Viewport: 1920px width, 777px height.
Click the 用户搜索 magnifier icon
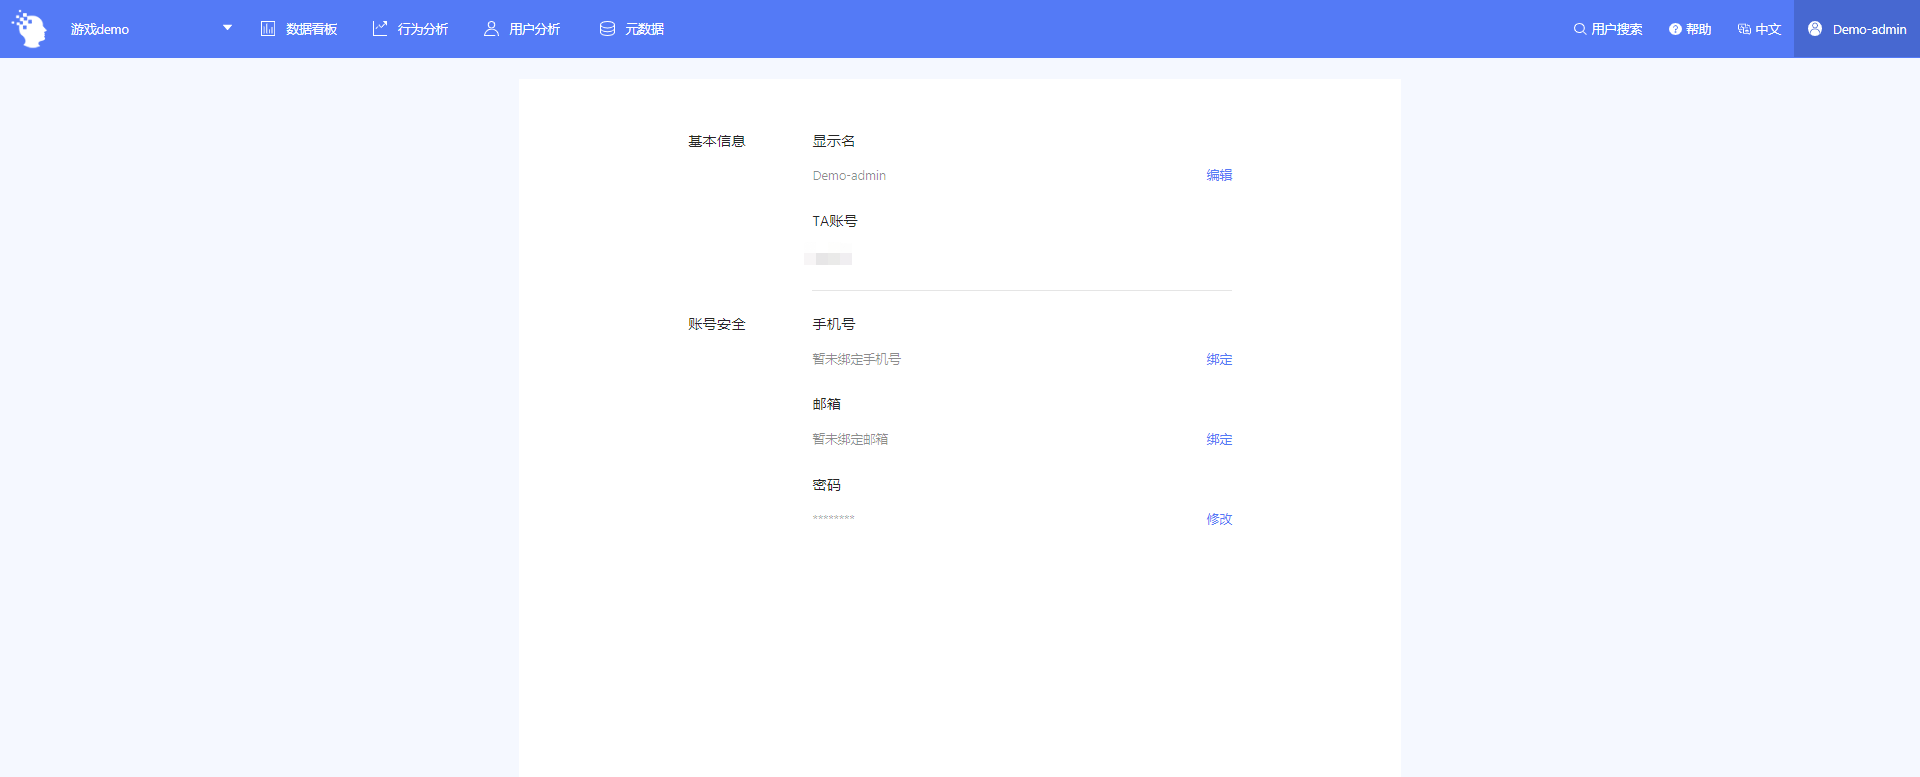point(1580,29)
